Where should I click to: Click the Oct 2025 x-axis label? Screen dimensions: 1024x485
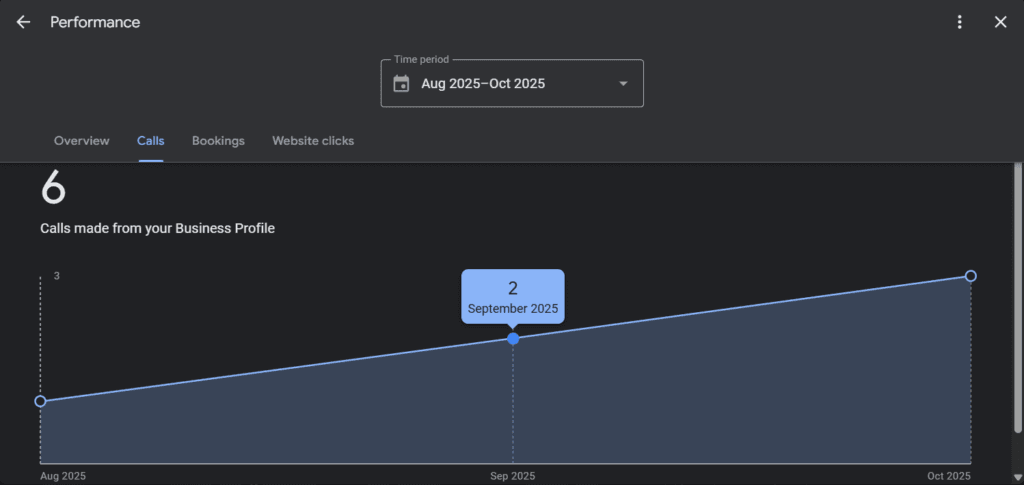[948, 476]
